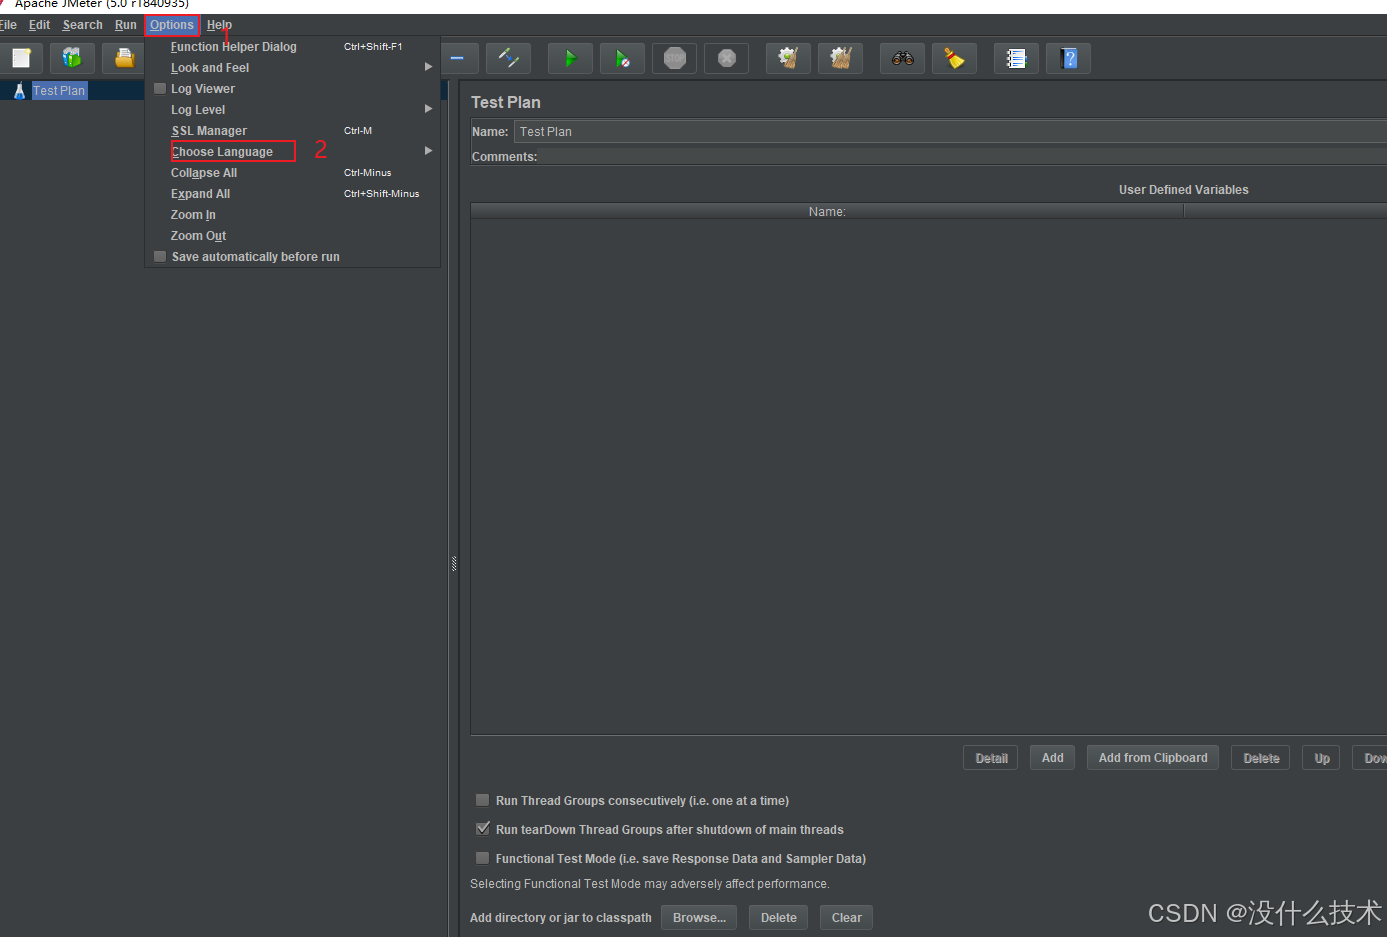Image resolution: width=1387 pixels, height=937 pixels.
Task: Open the File menu
Action: (x=8, y=25)
